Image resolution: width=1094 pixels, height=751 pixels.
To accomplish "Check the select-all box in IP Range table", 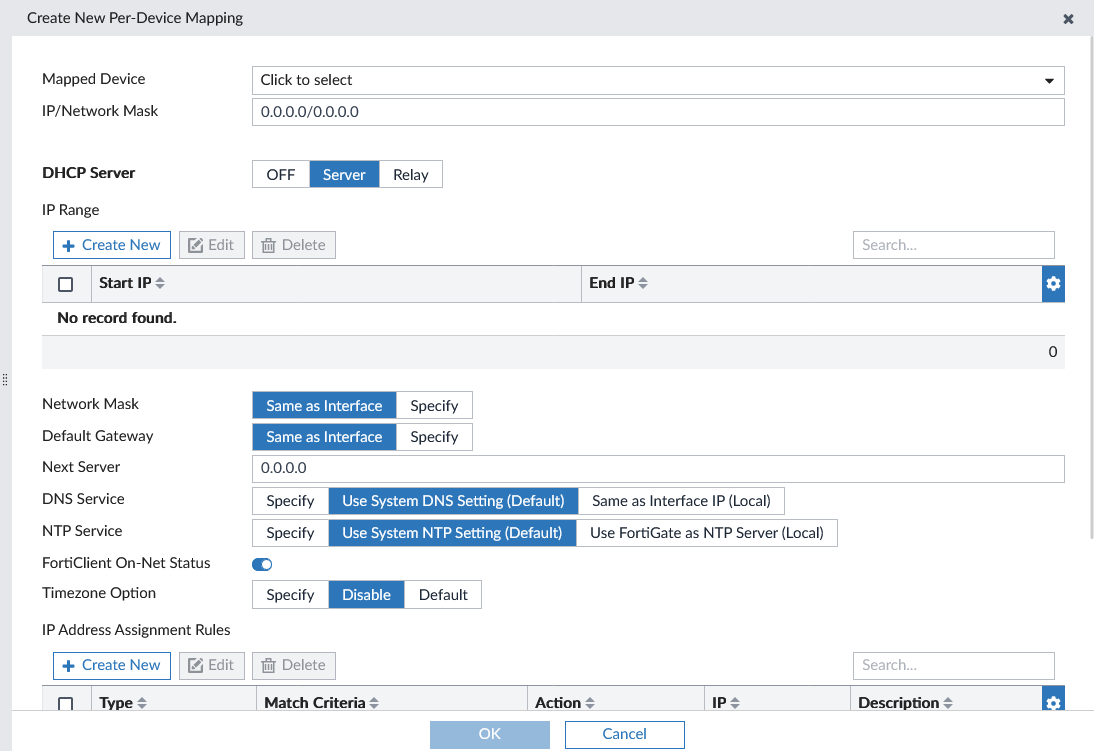I will pyautogui.click(x=66, y=284).
